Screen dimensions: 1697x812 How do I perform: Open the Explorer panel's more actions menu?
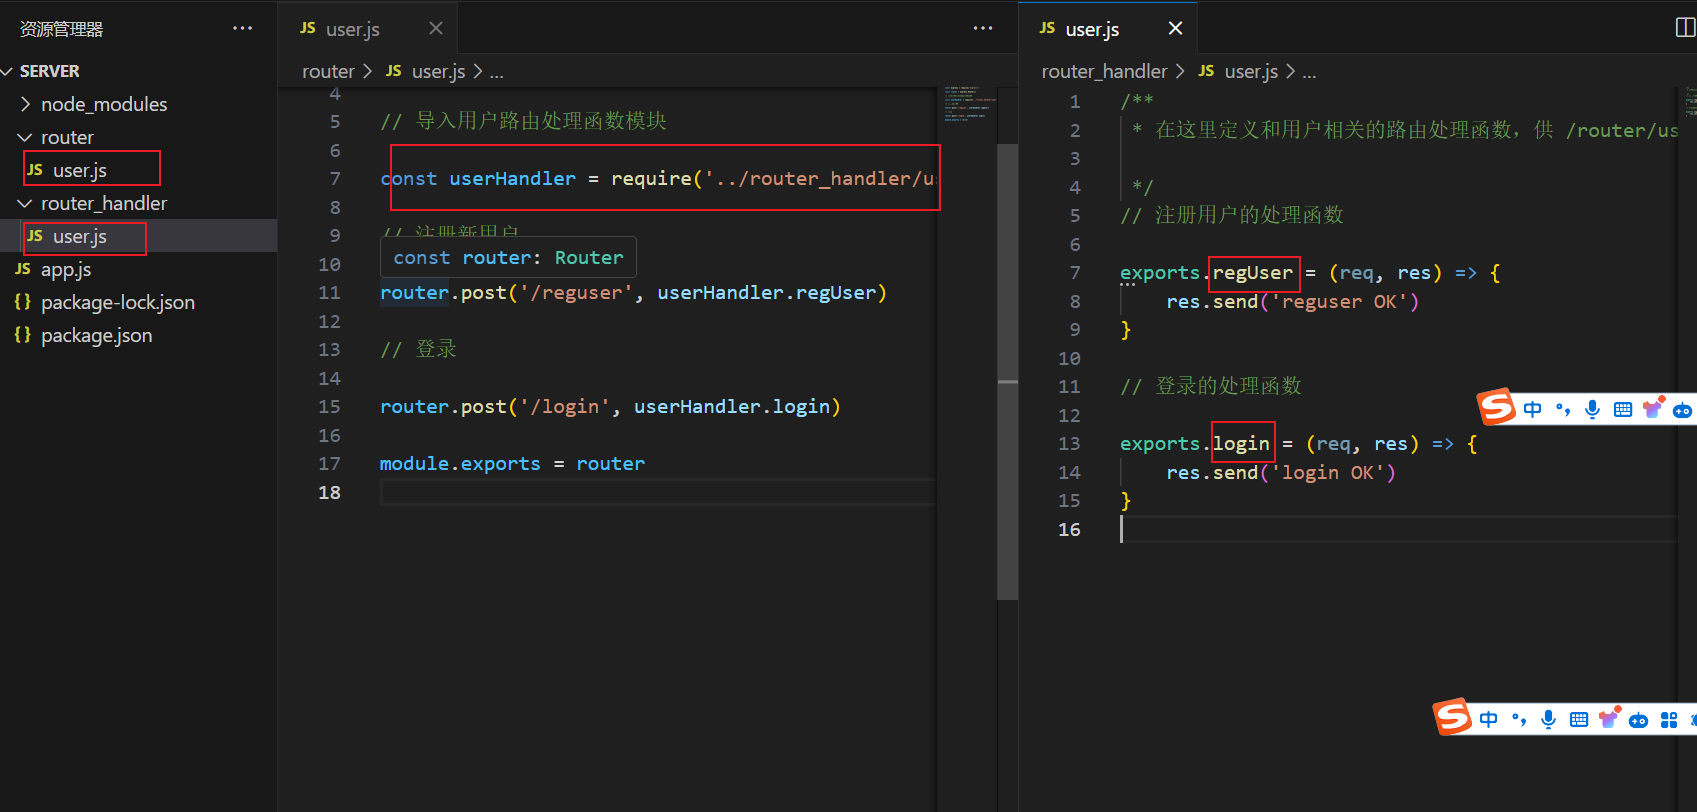[x=242, y=28]
